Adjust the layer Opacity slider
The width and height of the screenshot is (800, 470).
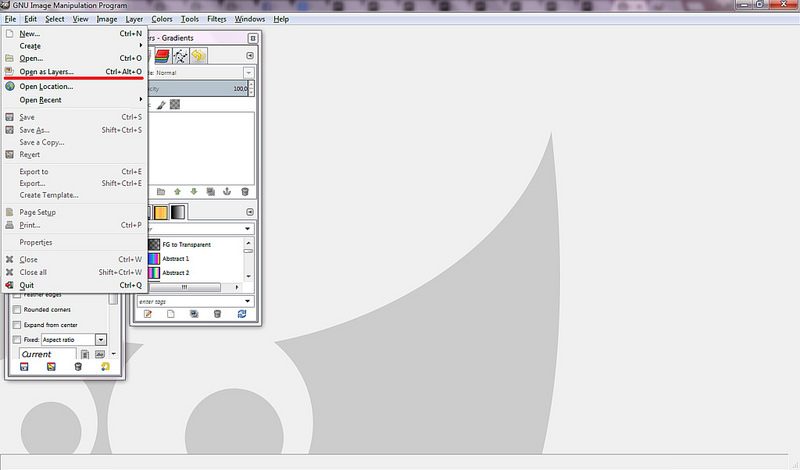pyautogui.click(x=197, y=88)
